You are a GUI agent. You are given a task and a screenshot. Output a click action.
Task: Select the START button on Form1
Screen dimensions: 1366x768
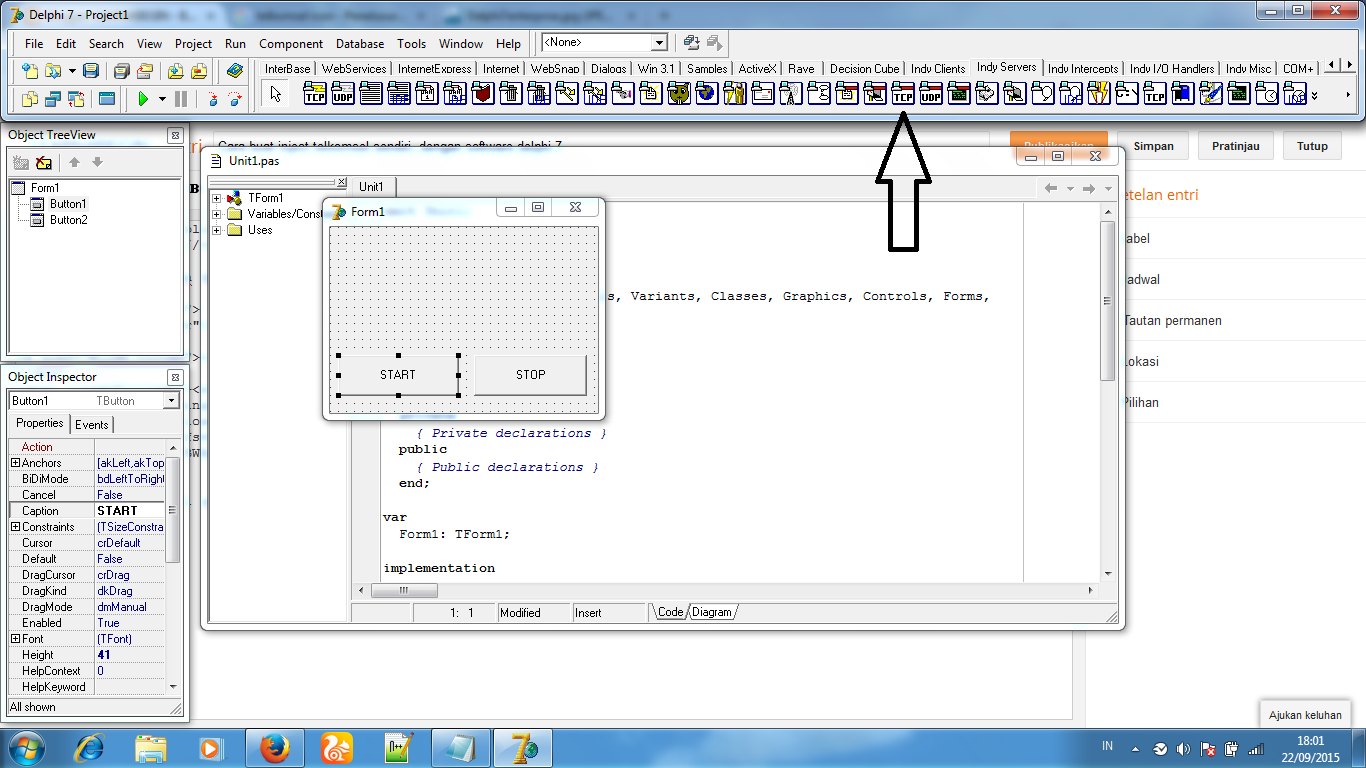398,375
